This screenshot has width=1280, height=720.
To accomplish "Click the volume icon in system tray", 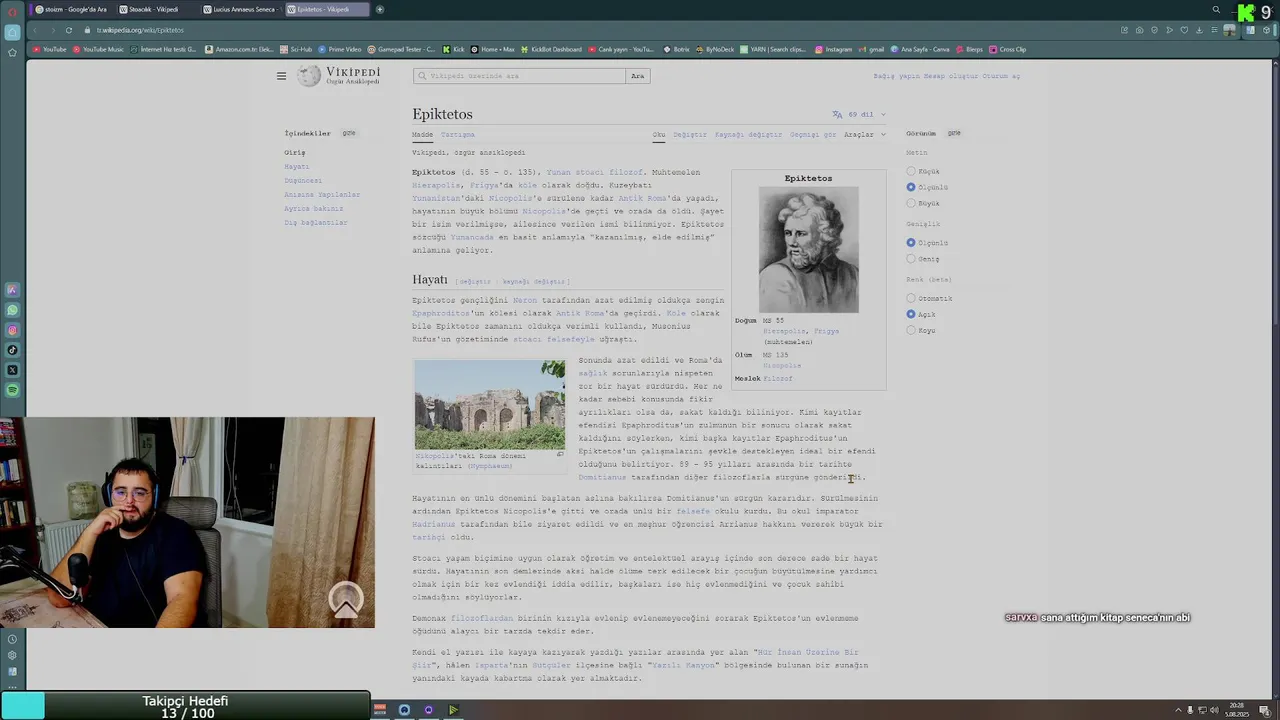I will pyautogui.click(x=1214, y=710).
